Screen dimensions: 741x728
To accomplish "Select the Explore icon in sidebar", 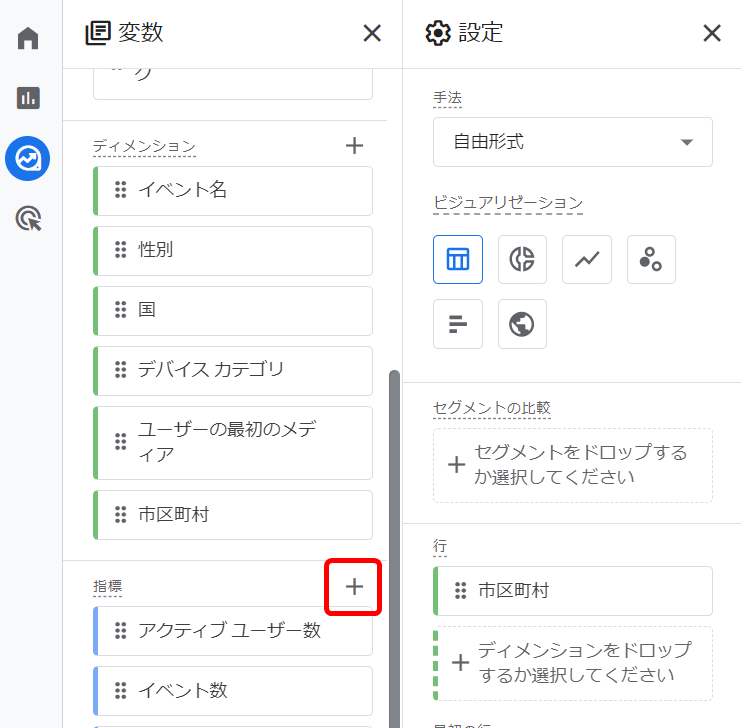I will [x=28, y=158].
